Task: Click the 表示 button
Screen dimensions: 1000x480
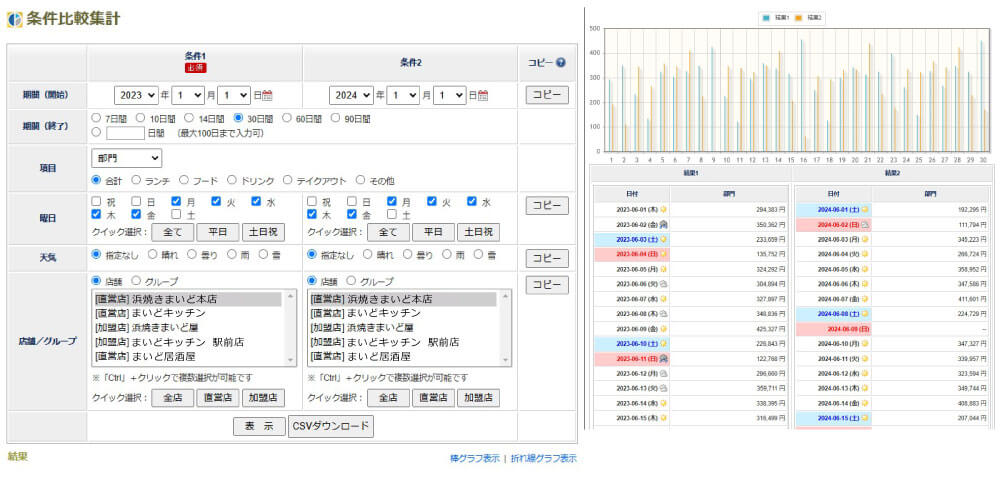Action: click(260, 426)
